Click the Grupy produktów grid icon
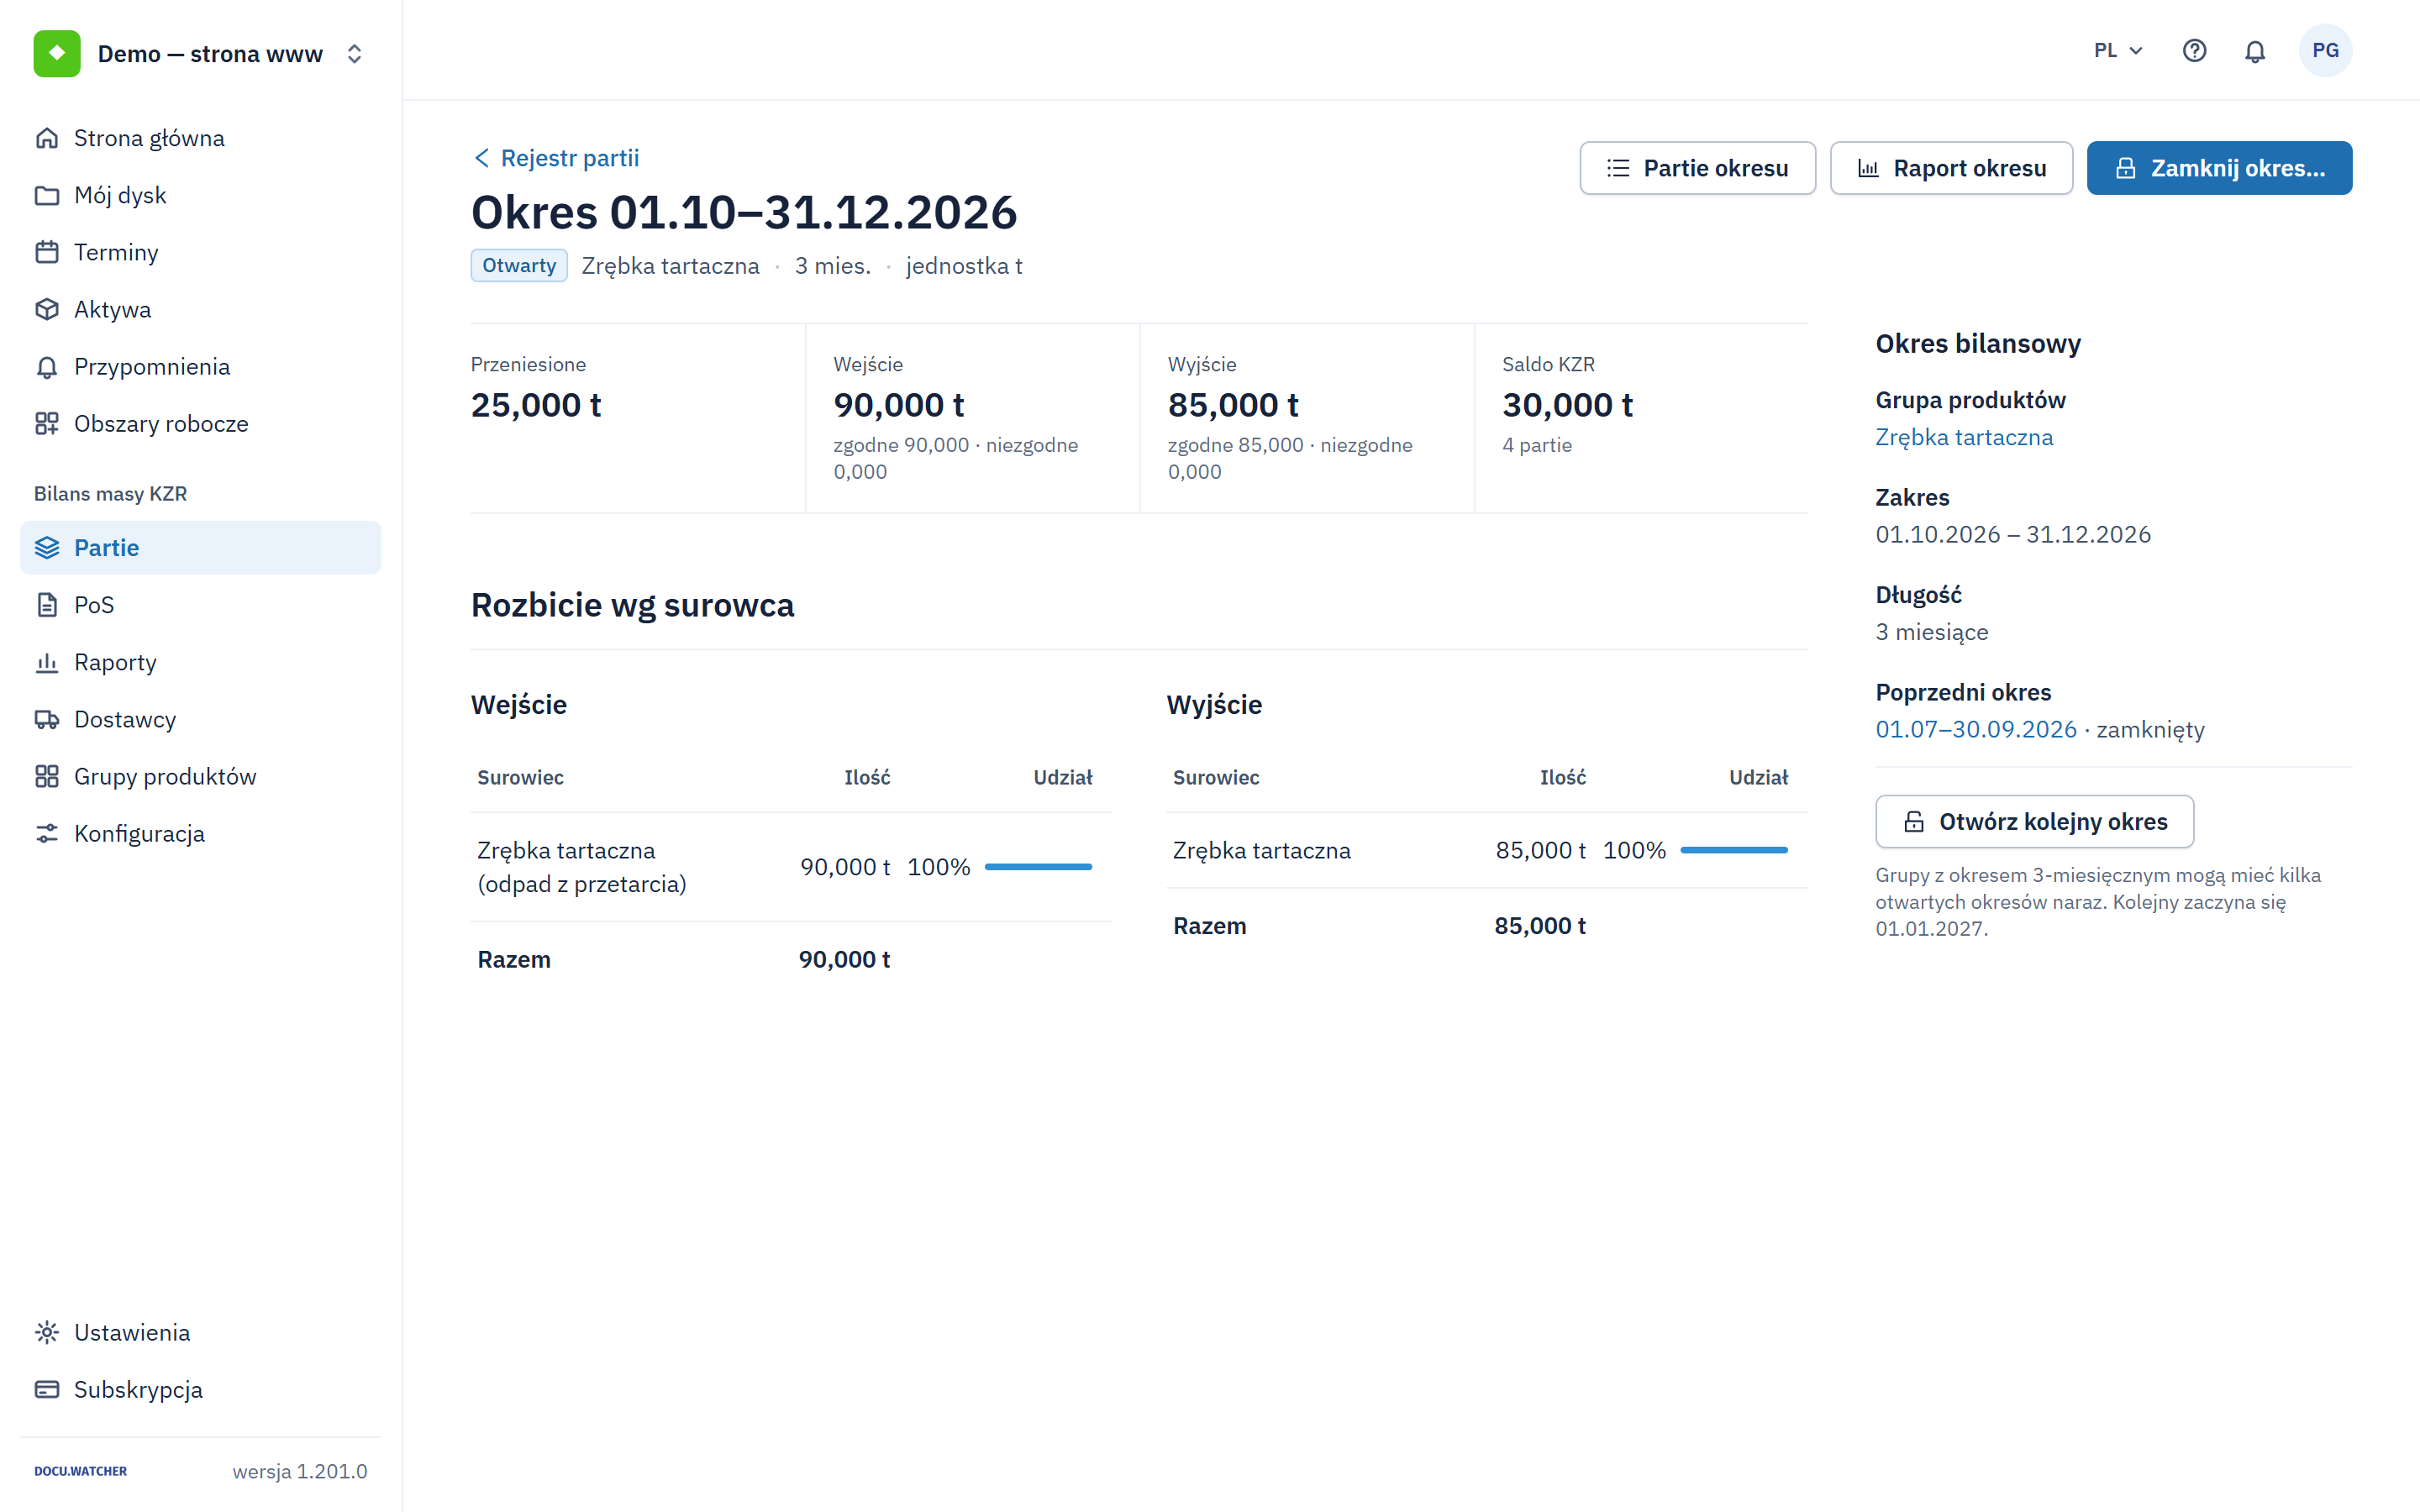The image size is (2420, 1512). point(47,776)
